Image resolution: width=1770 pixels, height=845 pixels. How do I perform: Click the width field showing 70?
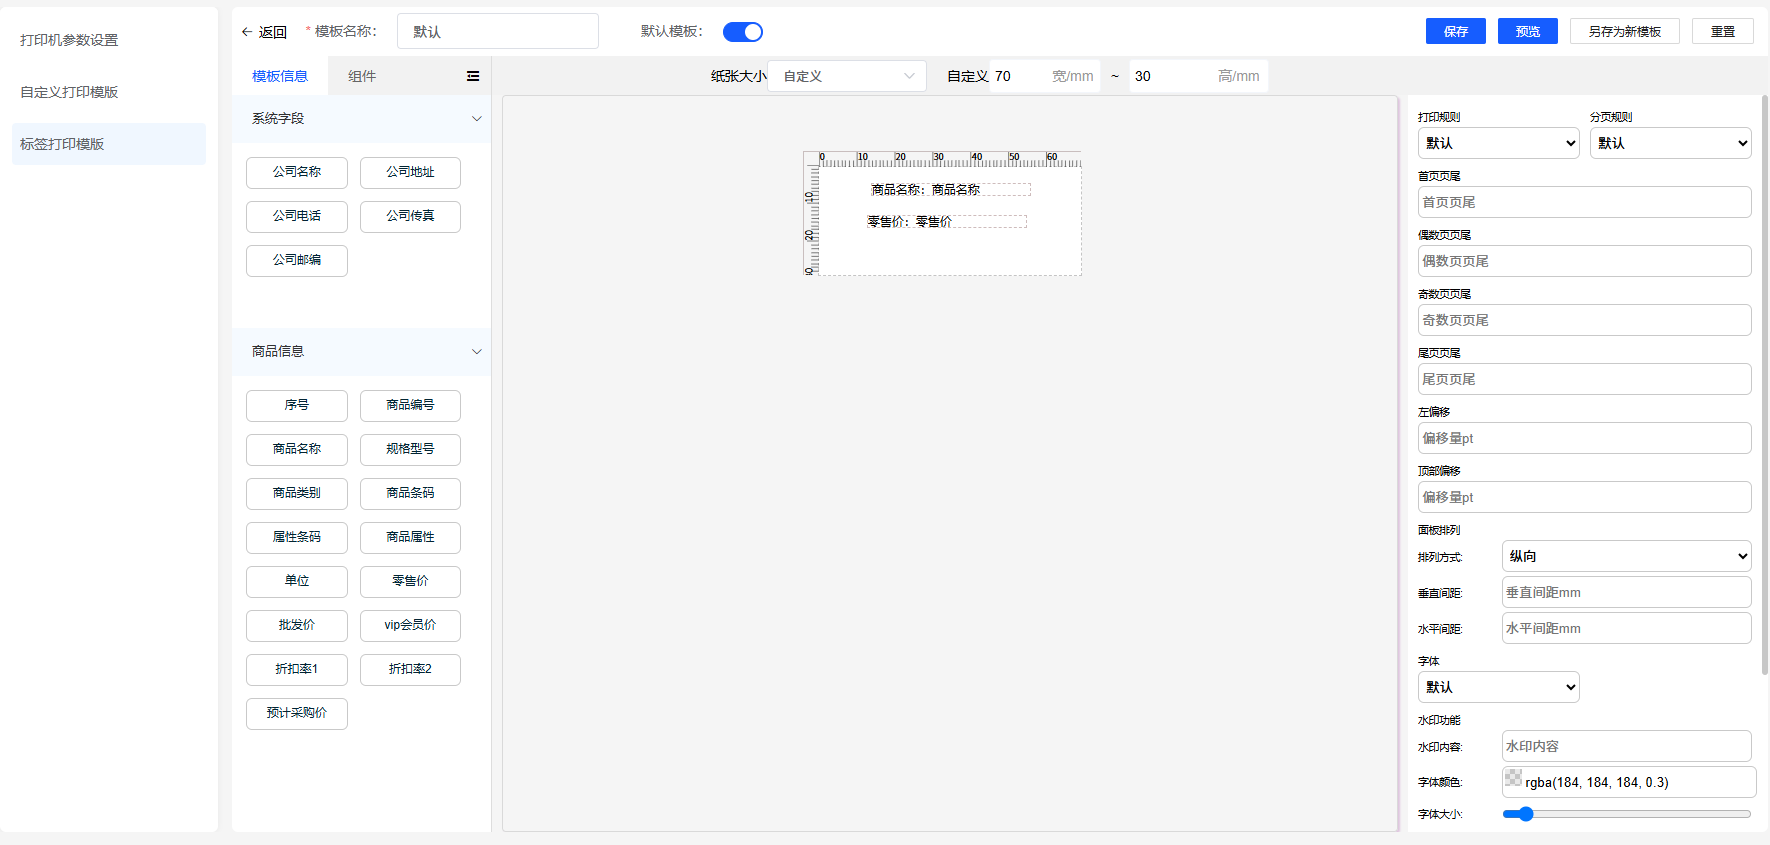click(x=1045, y=76)
